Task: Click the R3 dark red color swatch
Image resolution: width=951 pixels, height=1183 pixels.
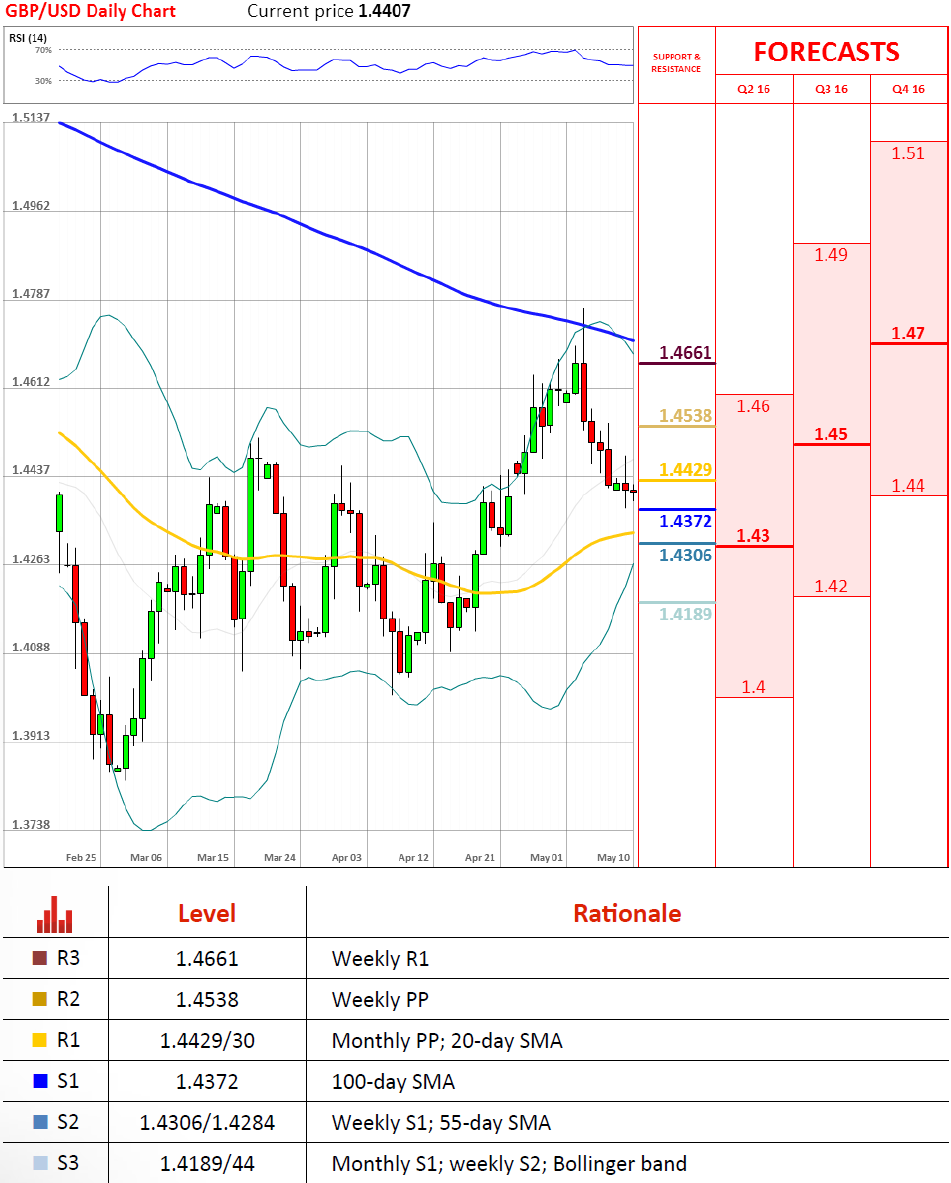Action: (x=40, y=958)
